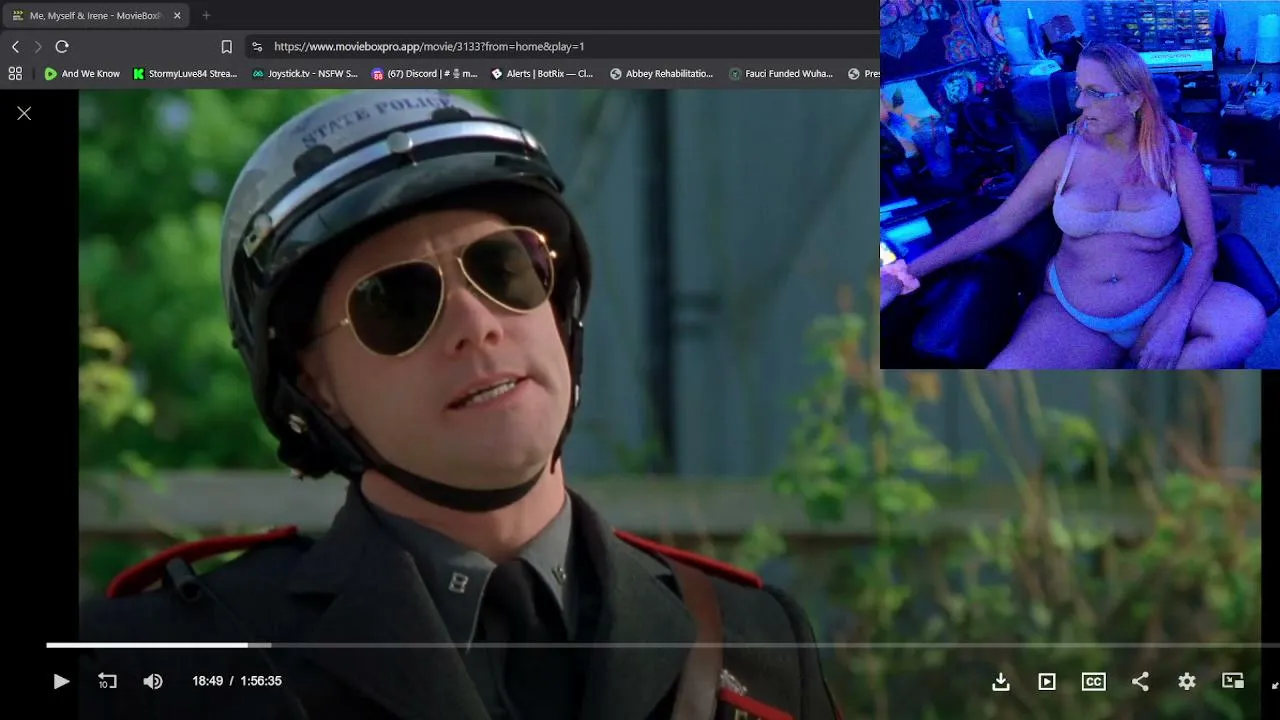This screenshot has width=1280, height=720.
Task: Open the Fauci Funded Wuhan bookmark
Action: 782,74
